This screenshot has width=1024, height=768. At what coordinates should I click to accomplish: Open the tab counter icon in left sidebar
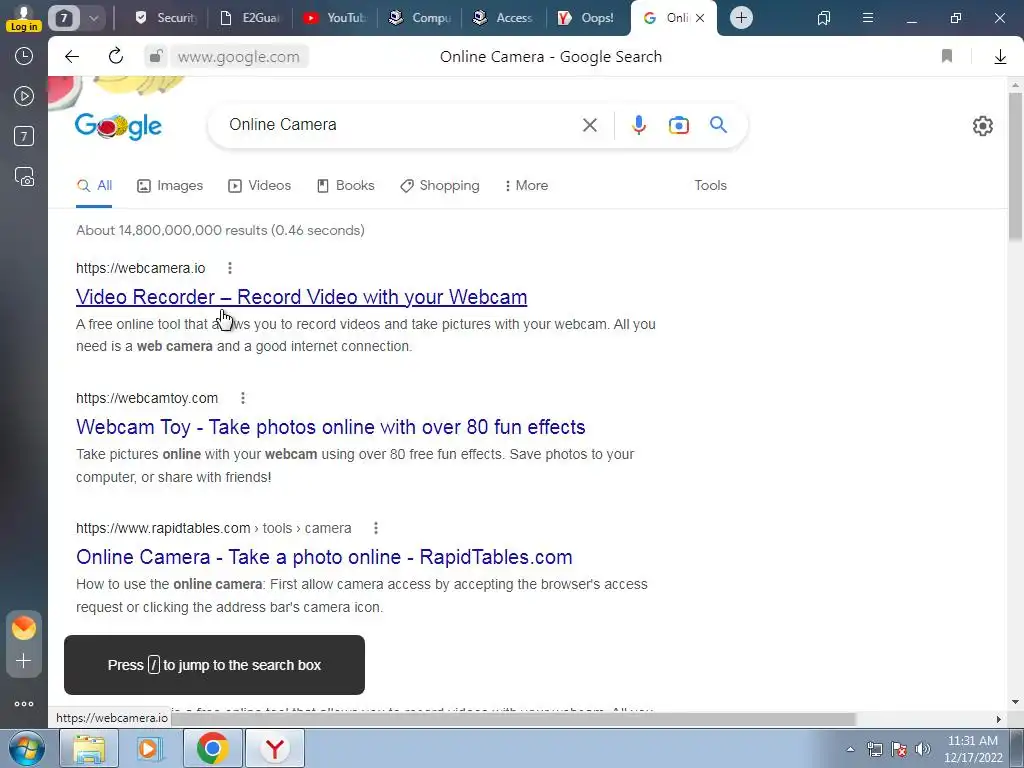tap(24, 136)
